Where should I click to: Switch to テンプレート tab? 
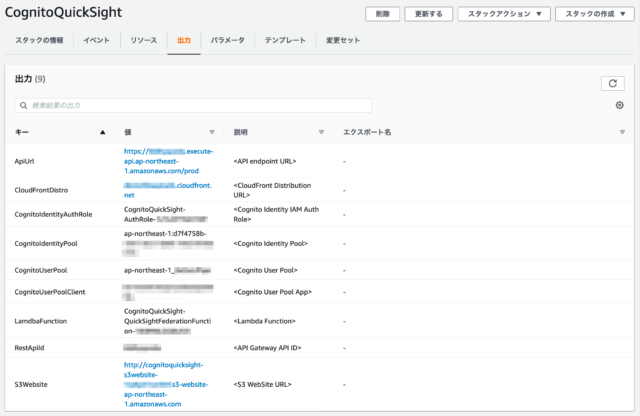285,40
